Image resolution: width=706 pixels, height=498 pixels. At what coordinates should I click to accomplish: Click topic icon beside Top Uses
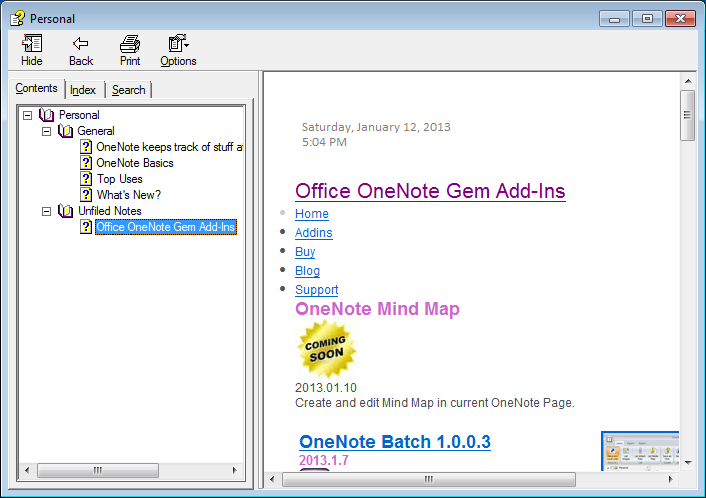tap(86, 179)
